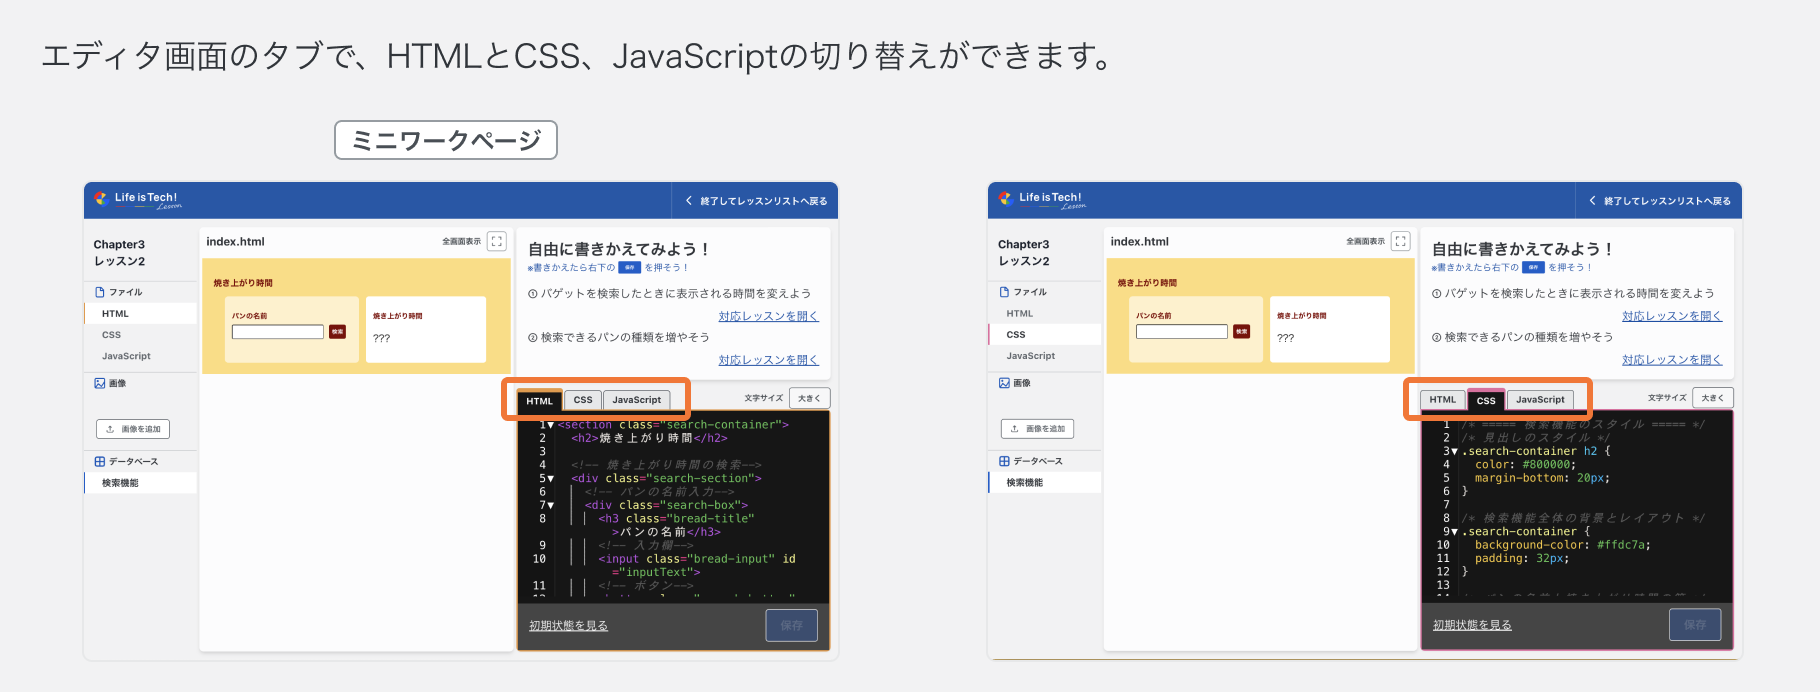Click fullscreen icon in CSS-view screenshot
This screenshot has width=1820, height=692.
point(1401,241)
